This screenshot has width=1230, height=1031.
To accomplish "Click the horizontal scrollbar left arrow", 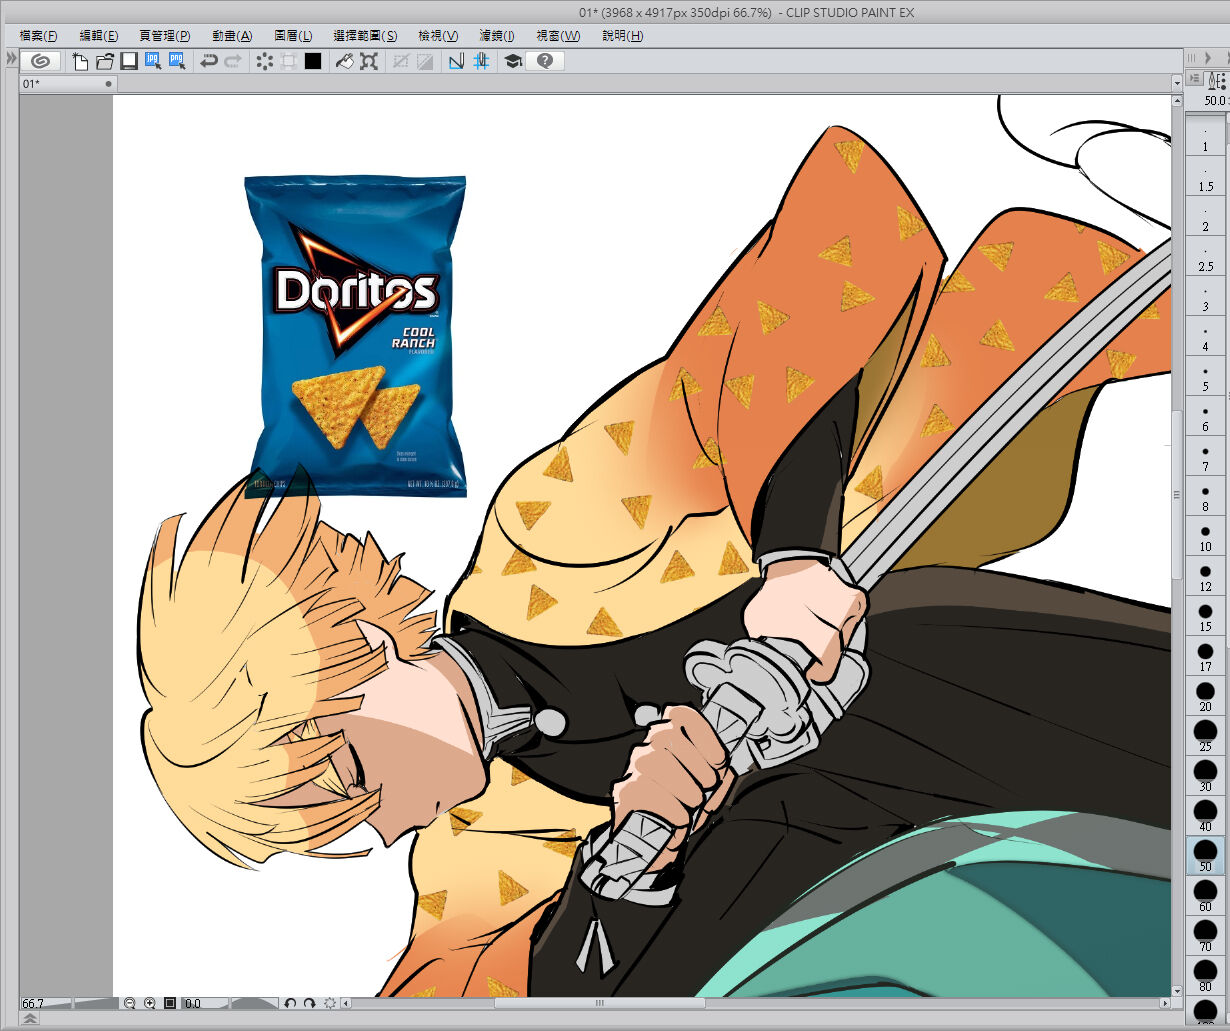I will pos(347,1003).
